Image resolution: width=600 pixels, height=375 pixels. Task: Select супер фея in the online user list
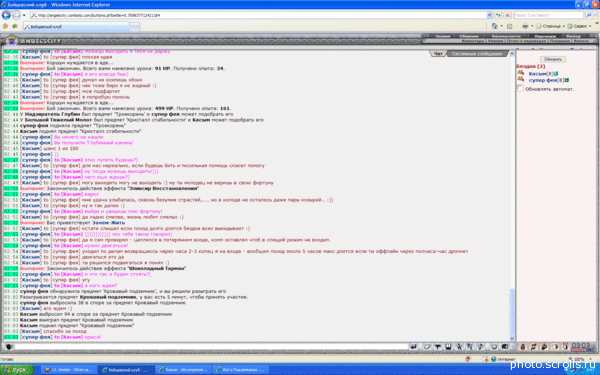pos(543,80)
